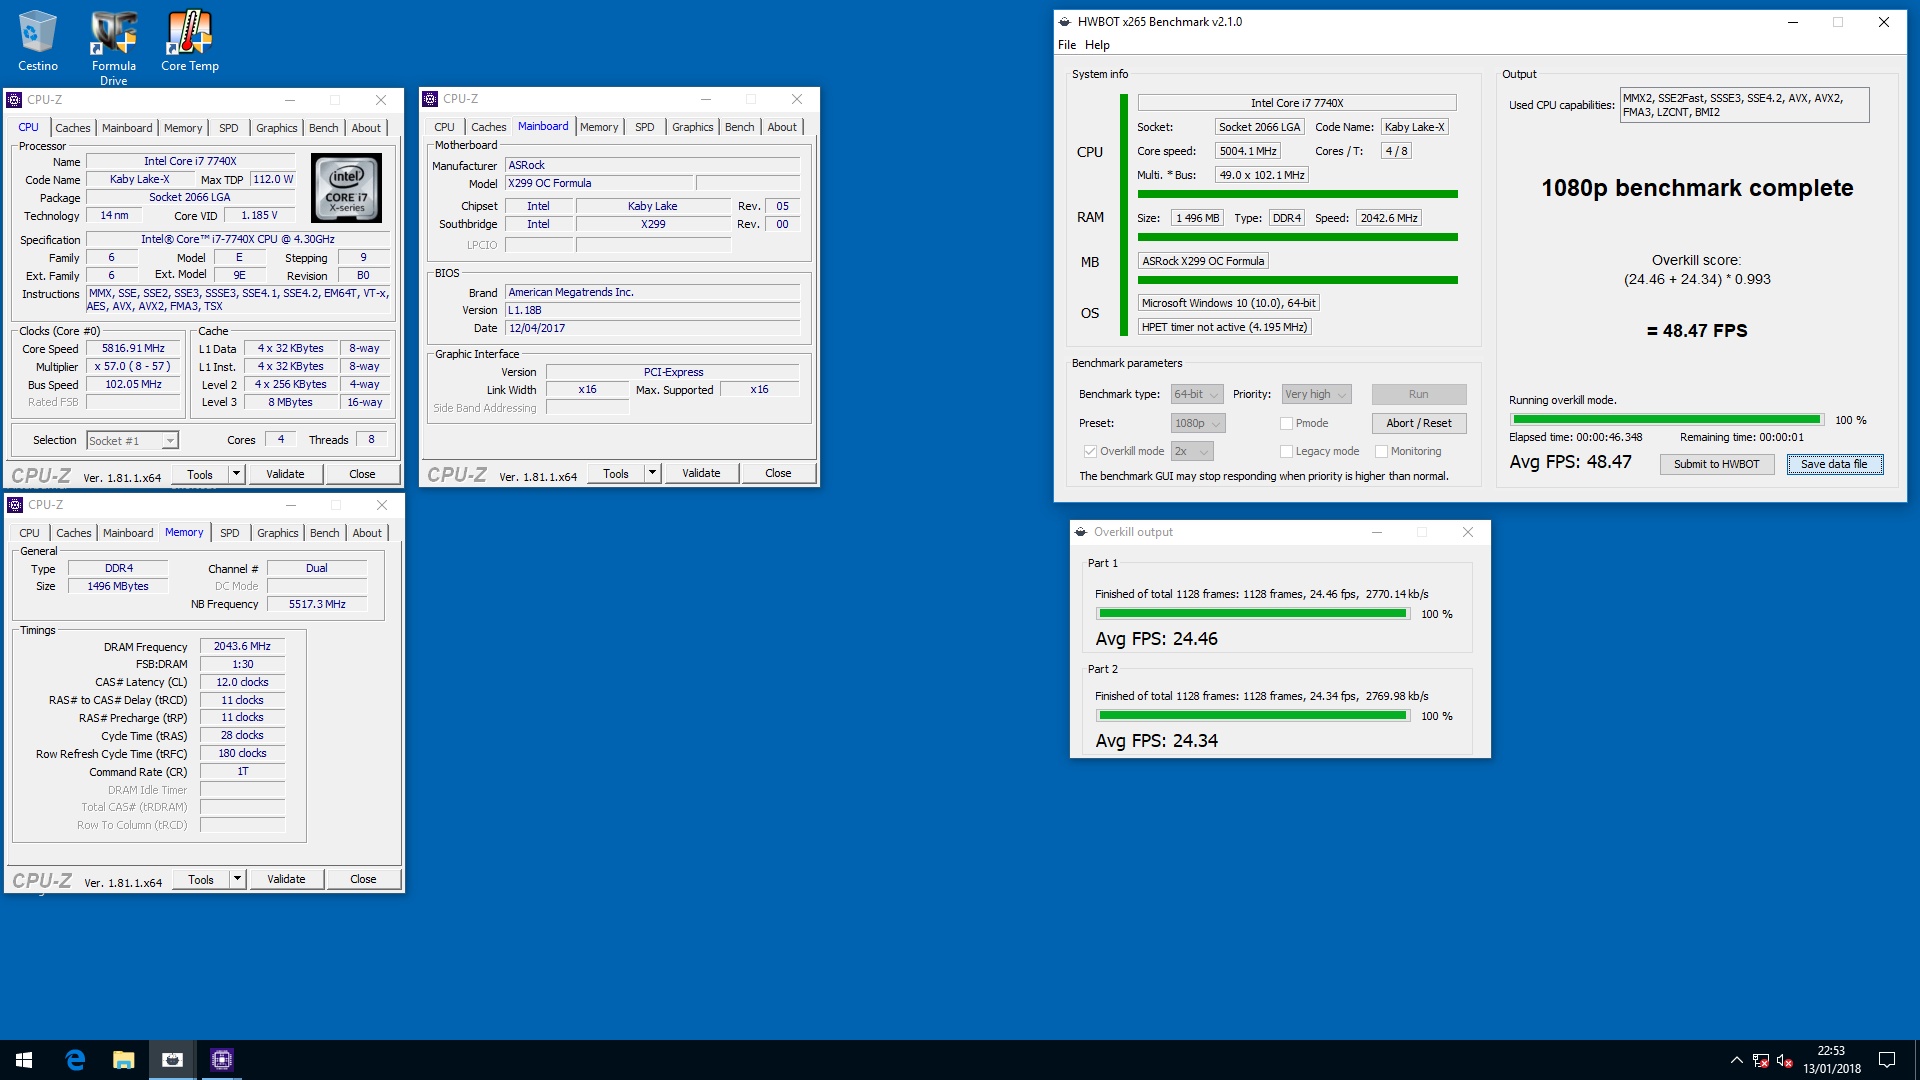Image resolution: width=1920 pixels, height=1080 pixels.
Task: Switch to Bench tab in CPU-Z Memory window
Action: (324, 533)
